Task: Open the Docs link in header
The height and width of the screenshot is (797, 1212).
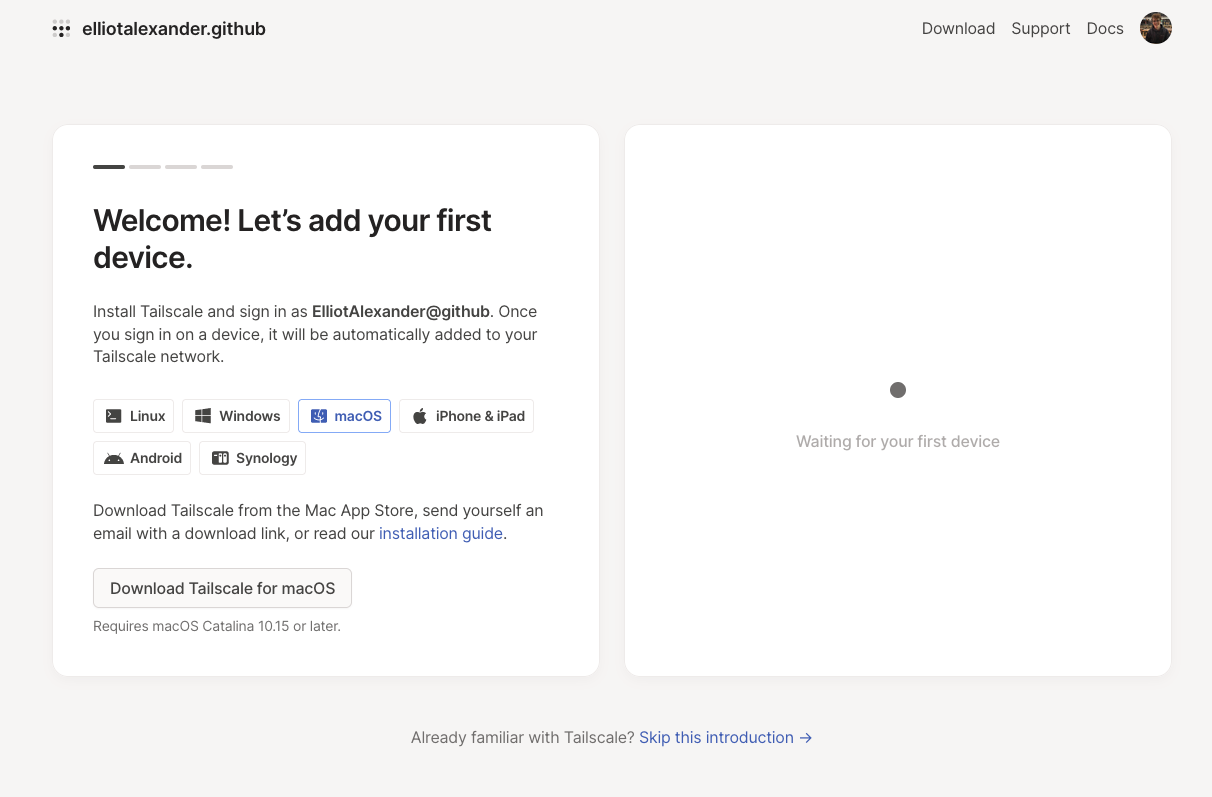Action: pos(1105,28)
